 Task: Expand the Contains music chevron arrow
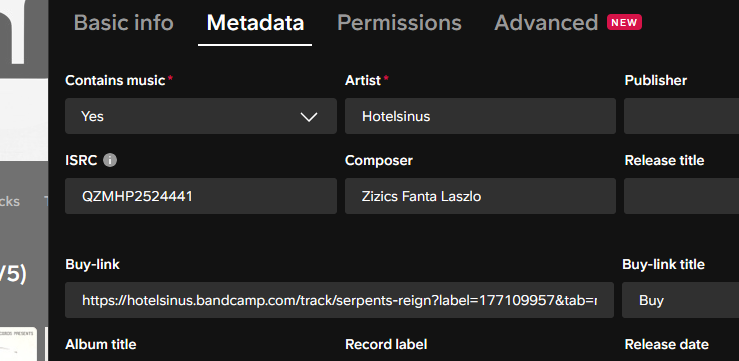point(309,117)
